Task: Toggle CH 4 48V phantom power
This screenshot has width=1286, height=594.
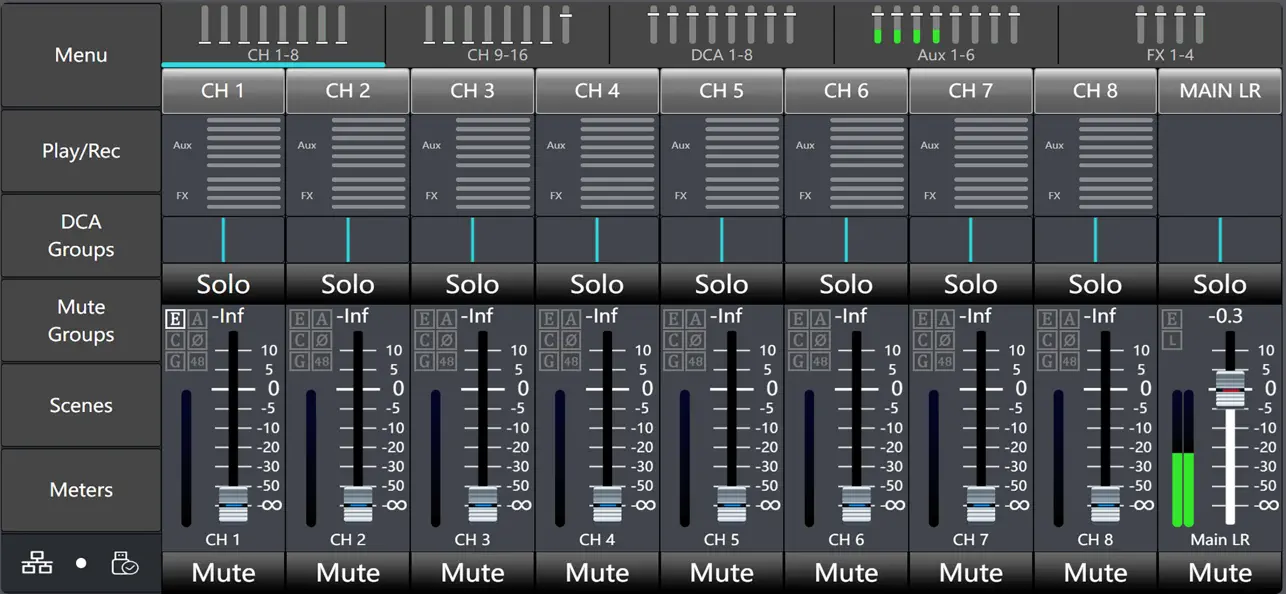Action: (x=571, y=360)
